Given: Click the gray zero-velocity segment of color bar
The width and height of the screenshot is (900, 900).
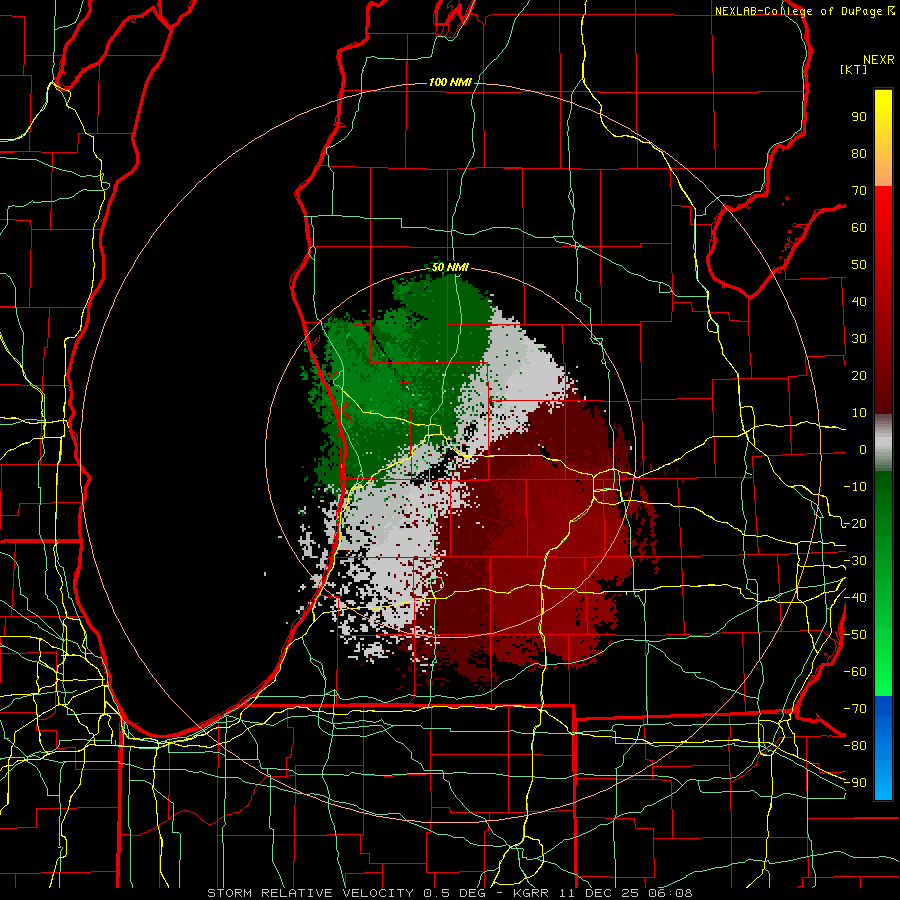Looking at the screenshot, I should (x=883, y=442).
